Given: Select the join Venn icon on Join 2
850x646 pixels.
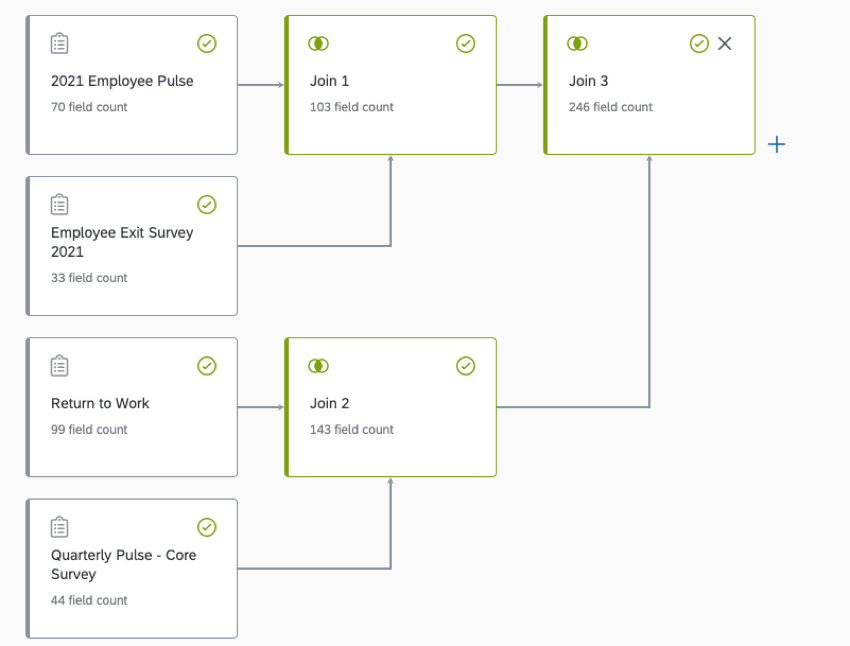Looking at the screenshot, I should click(x=318, y=366).
